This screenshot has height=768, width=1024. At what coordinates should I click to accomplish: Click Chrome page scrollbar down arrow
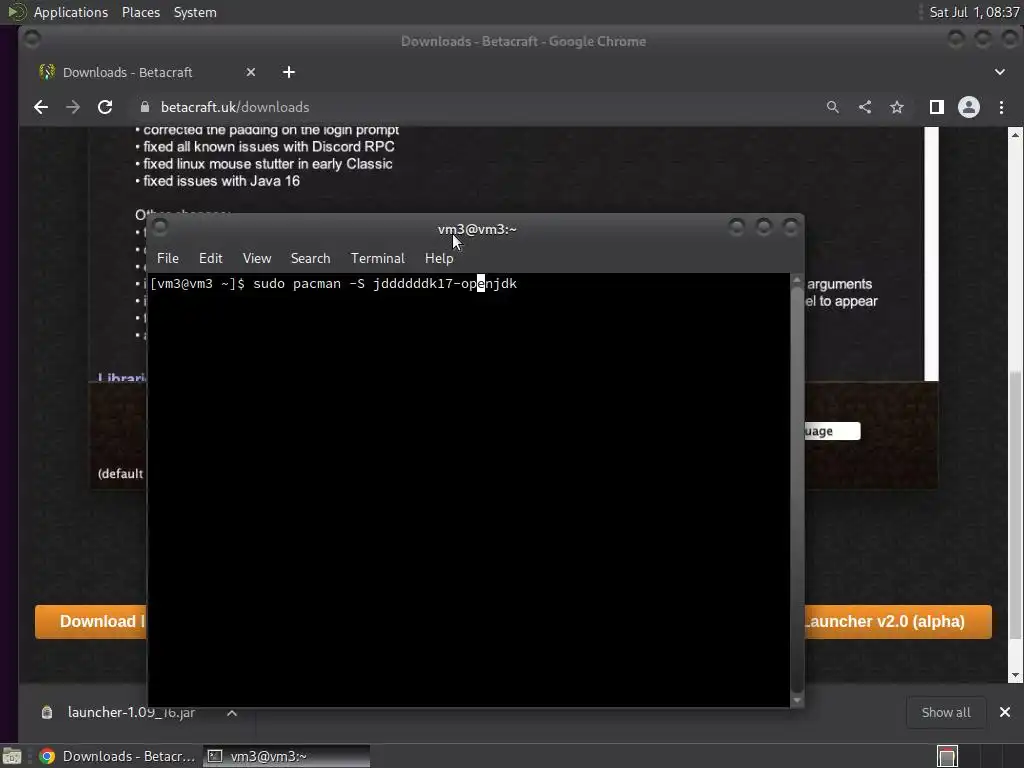[1015, 675]
